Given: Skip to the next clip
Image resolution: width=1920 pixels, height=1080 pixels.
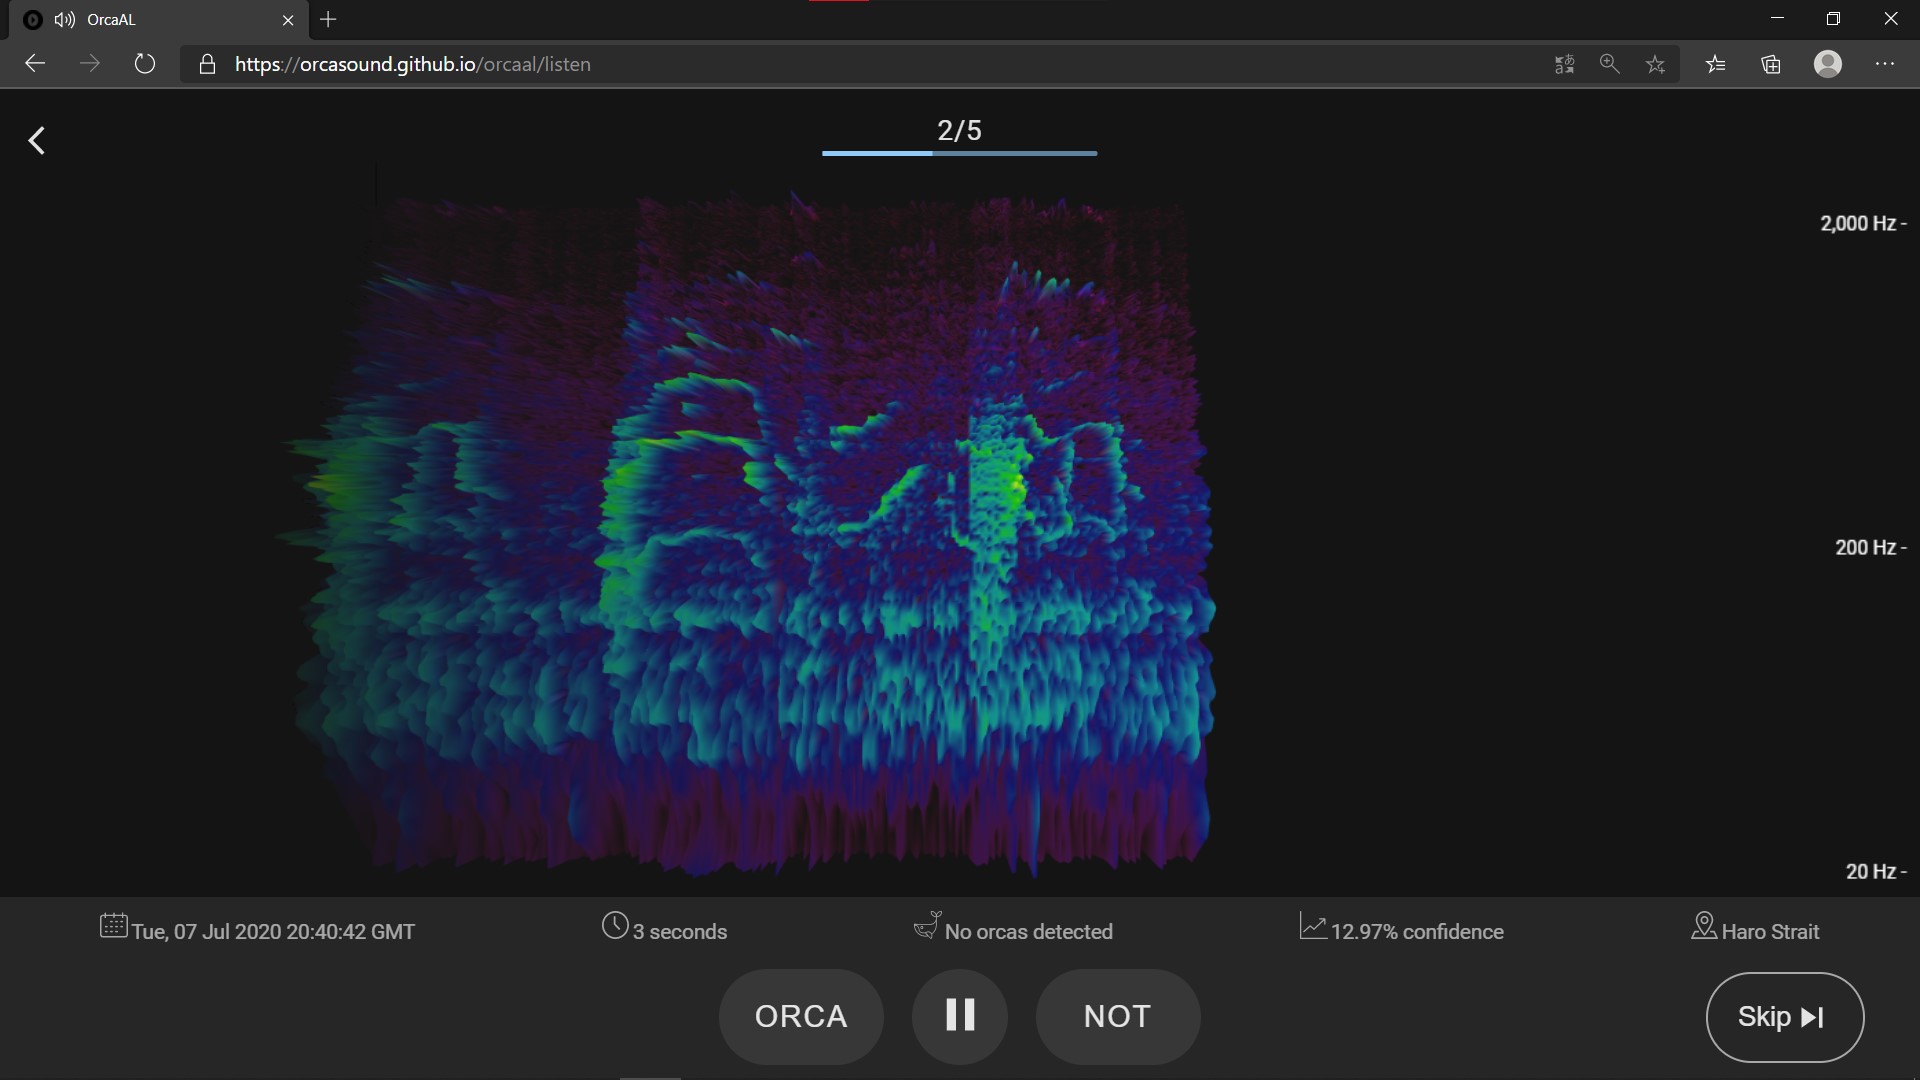Looking at the screenshot, I should pyautogui.click(x=1784, y=1017).
